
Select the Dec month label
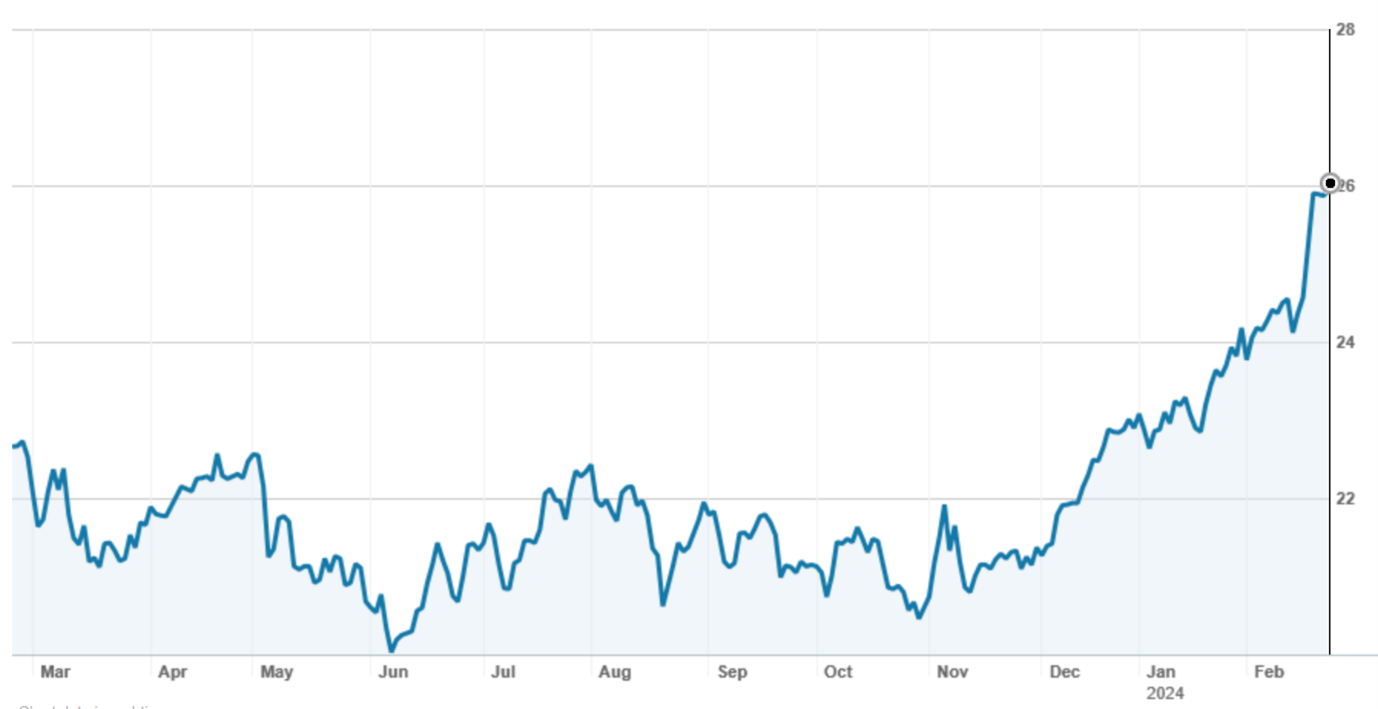(1064, 672)
